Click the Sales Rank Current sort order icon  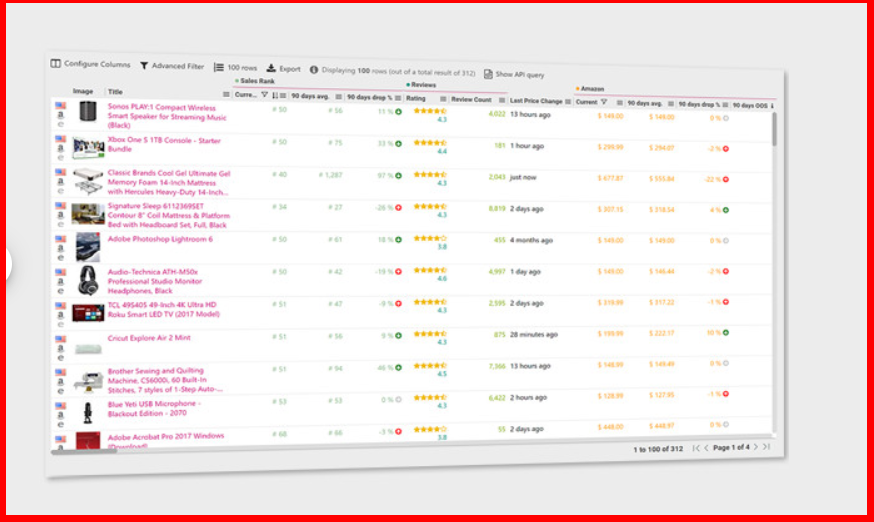275,95
